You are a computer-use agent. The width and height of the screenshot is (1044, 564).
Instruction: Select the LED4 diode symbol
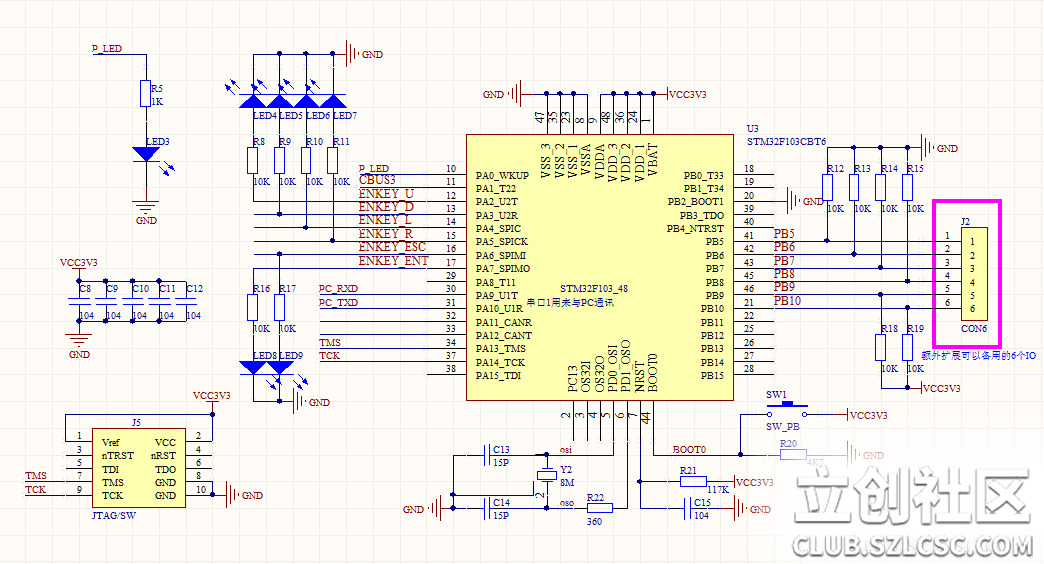(254, 100)
